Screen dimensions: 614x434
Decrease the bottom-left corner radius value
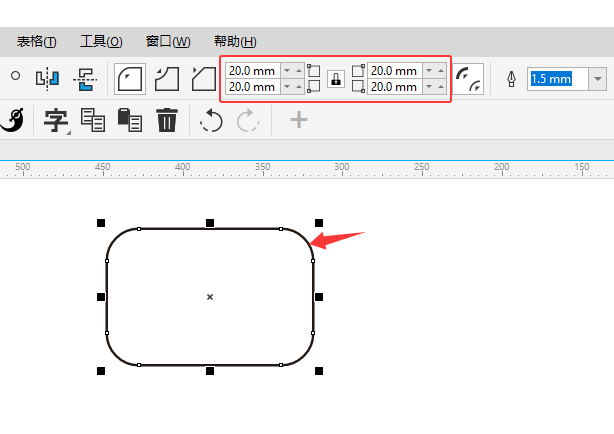tap(287, 87)
